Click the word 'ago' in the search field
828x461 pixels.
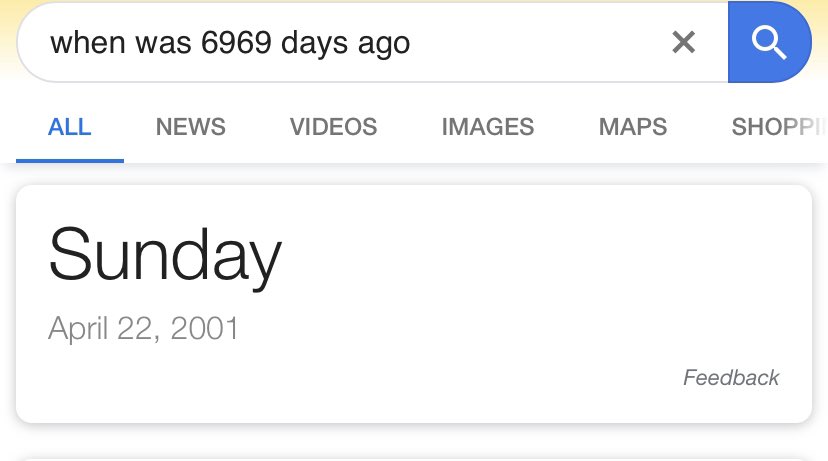[x=383, y=44]
